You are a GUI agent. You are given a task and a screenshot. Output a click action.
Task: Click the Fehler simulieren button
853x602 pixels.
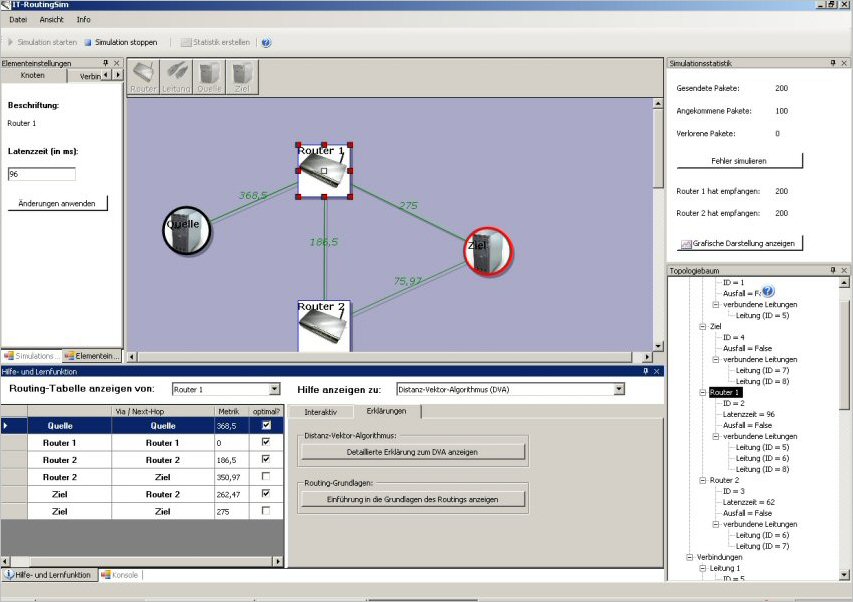[x=739, y=160]
